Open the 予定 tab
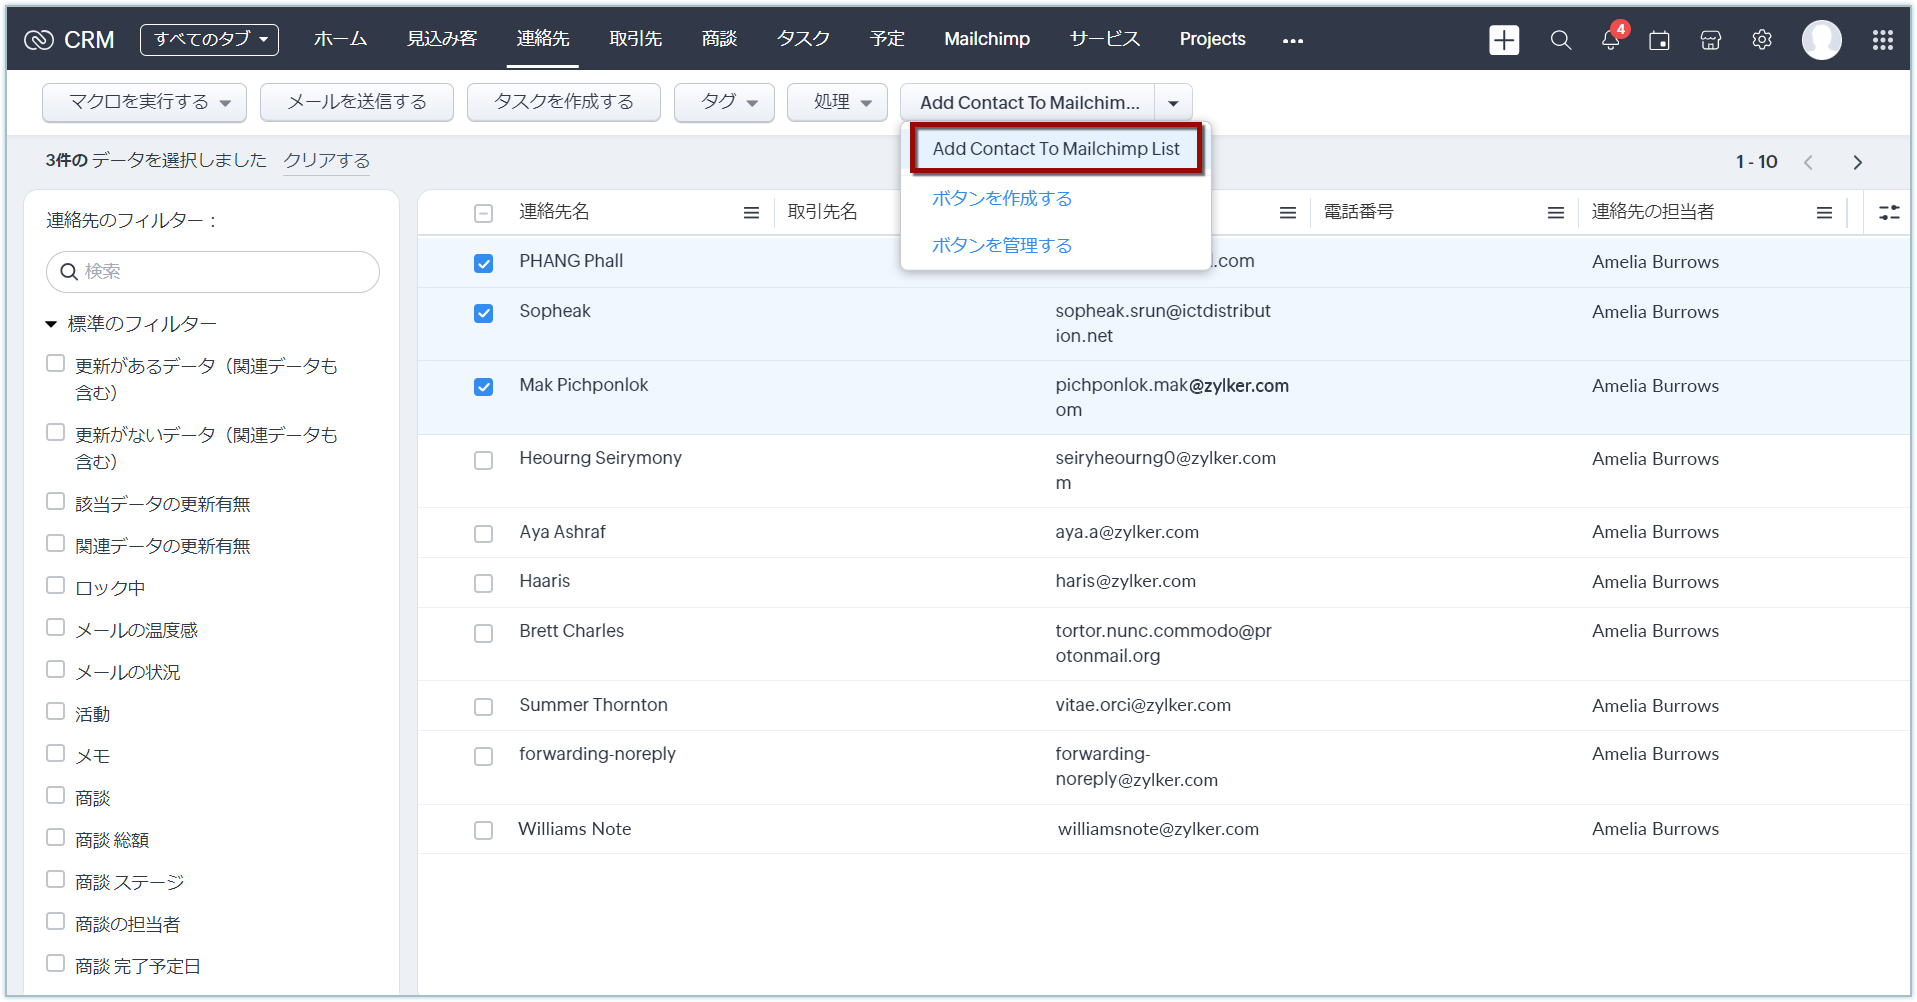The image size is (1917, 1002). 887,39
